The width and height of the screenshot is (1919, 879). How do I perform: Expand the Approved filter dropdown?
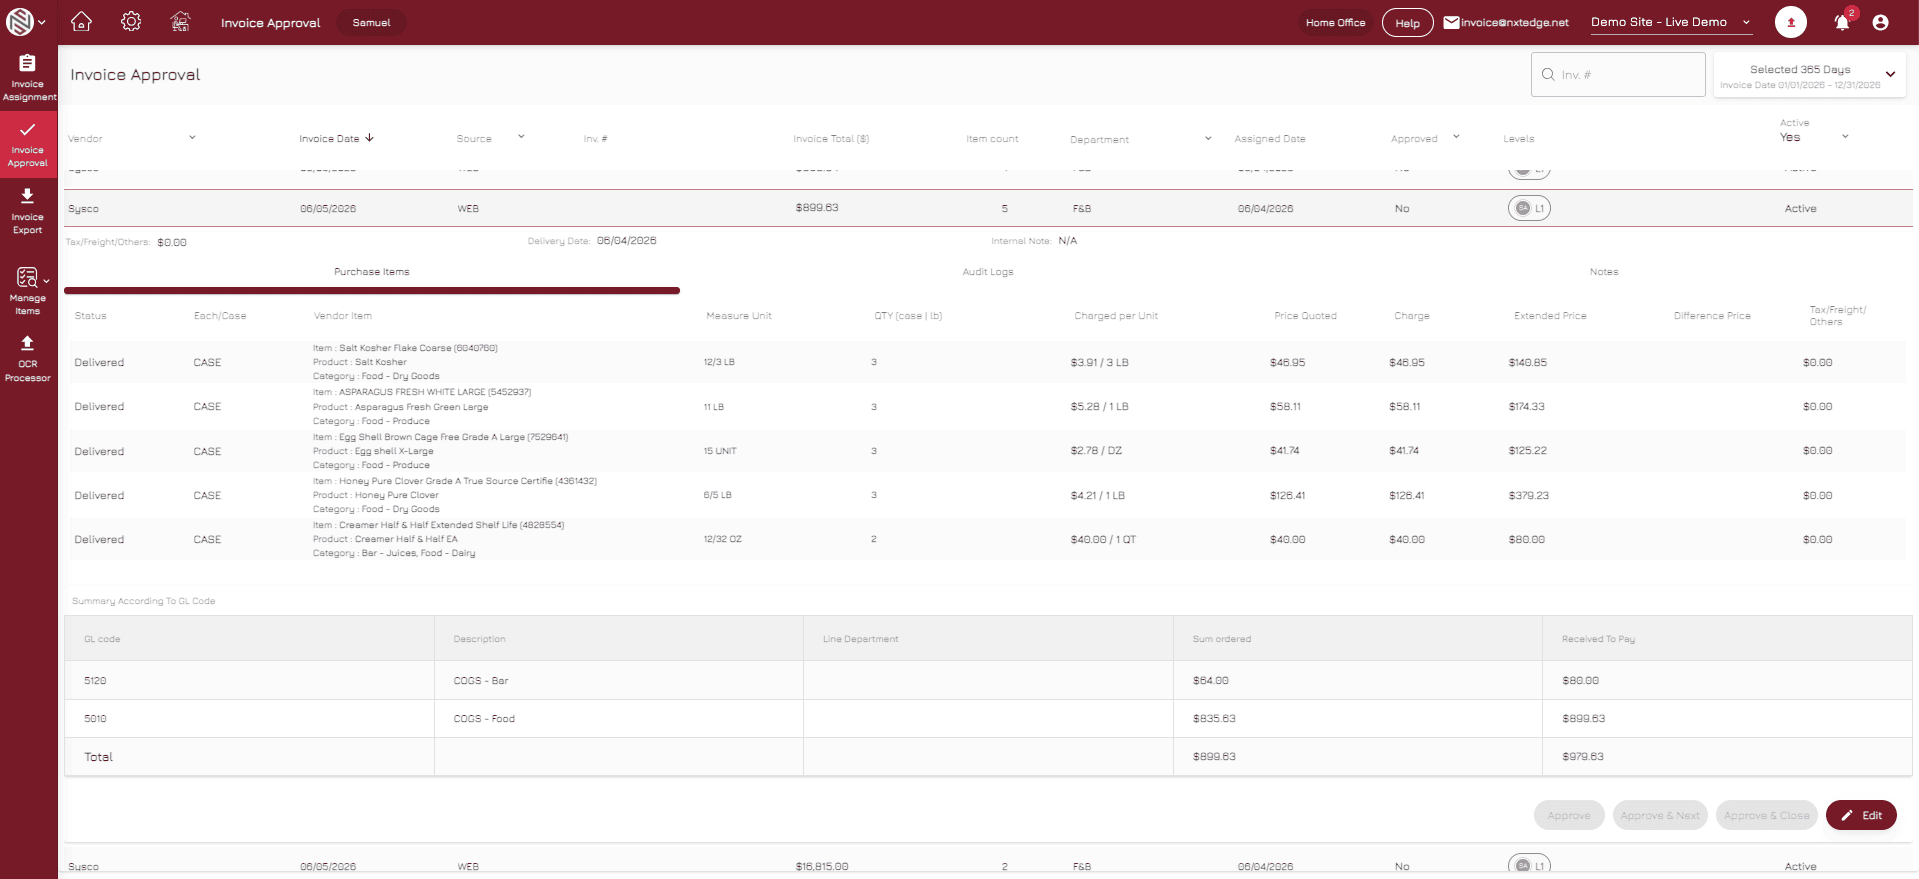click(x=1456, y=137)
